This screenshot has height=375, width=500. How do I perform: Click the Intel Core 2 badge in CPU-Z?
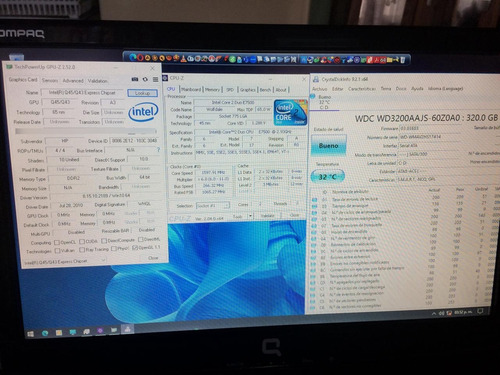pos(290,112)
